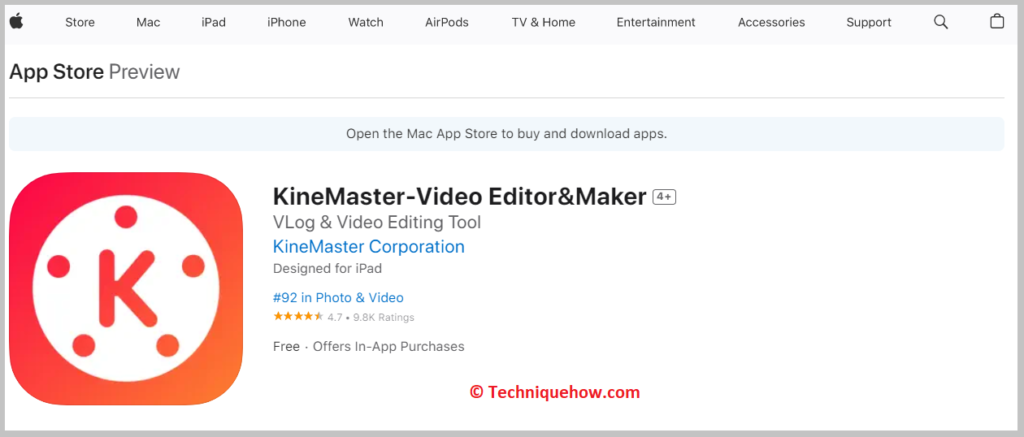Screen dimensions: 1024x437
Task: Click the 4.7 • 9.8K Ratings text
Action: pyautogui.click(x=371, y=317)
